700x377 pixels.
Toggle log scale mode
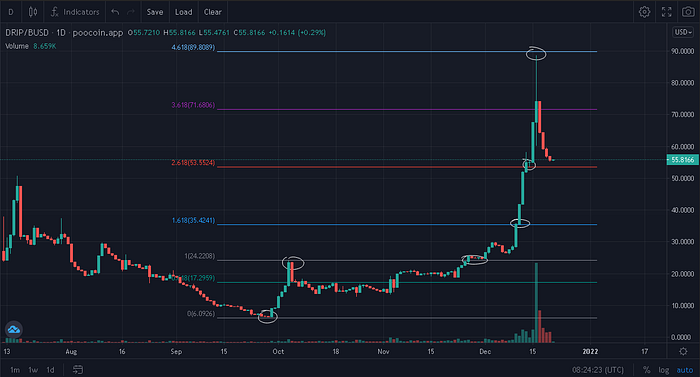[x=664, y=370]
